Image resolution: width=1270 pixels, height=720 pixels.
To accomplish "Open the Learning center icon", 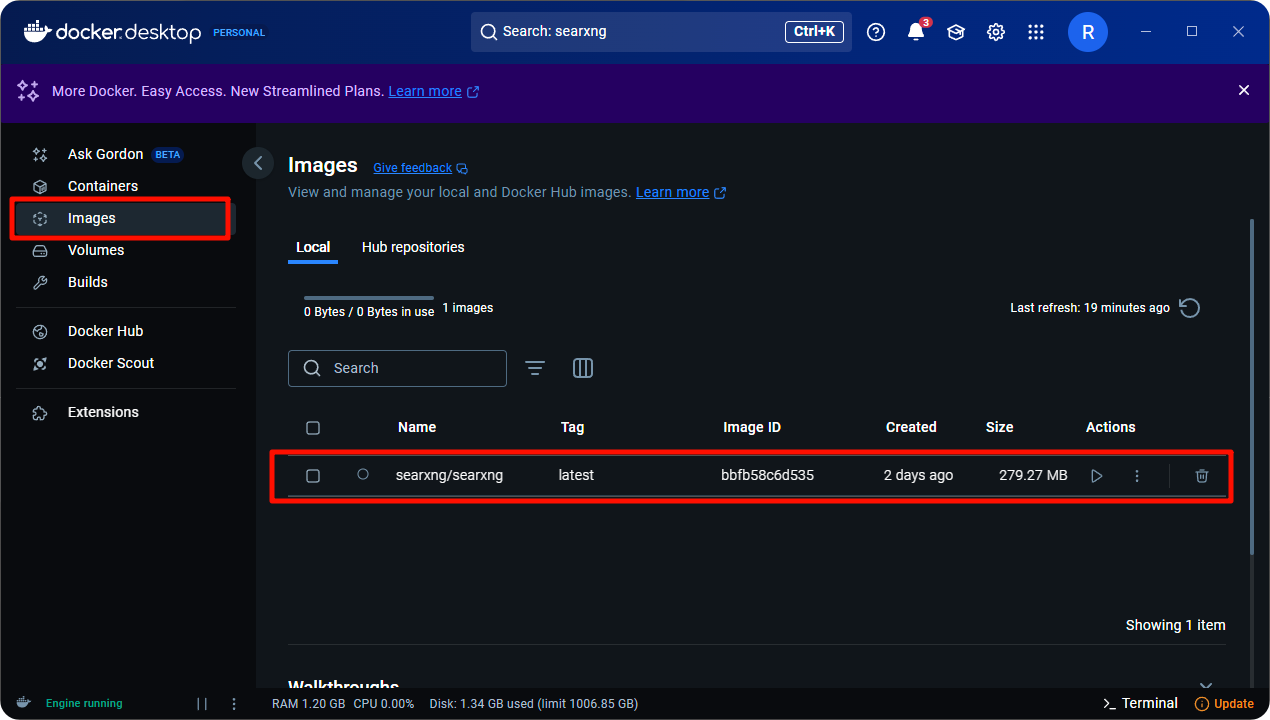I will tap(955, 32).
